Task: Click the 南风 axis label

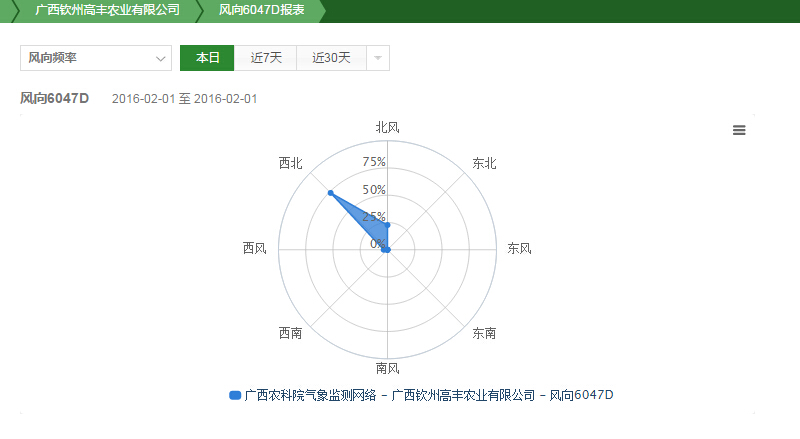Action: [387, 368]
